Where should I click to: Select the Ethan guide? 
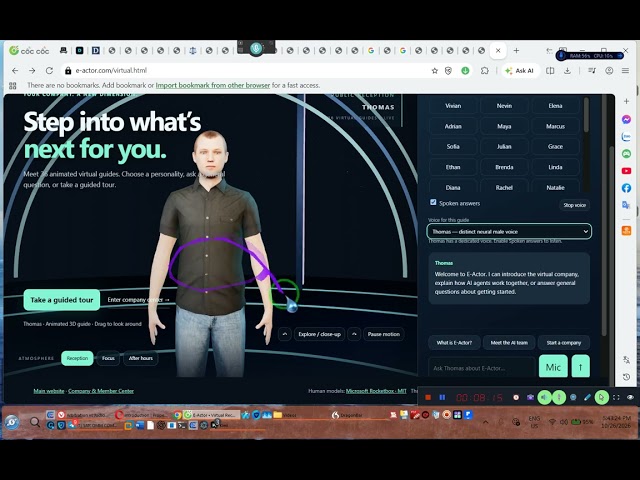(x=453, y=167)
